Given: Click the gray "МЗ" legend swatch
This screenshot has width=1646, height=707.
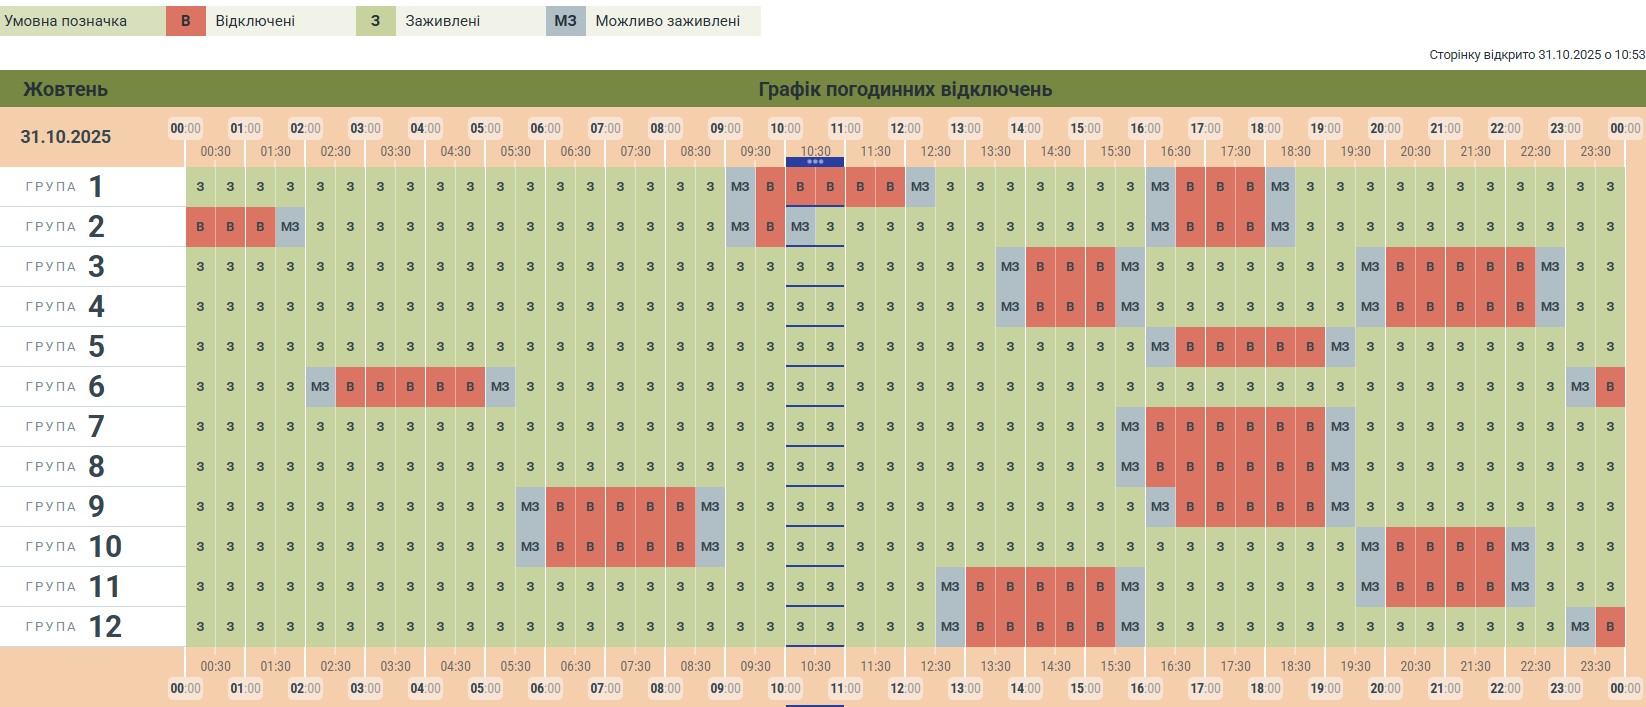Looking at the screenshot, I should coord(565,21).
